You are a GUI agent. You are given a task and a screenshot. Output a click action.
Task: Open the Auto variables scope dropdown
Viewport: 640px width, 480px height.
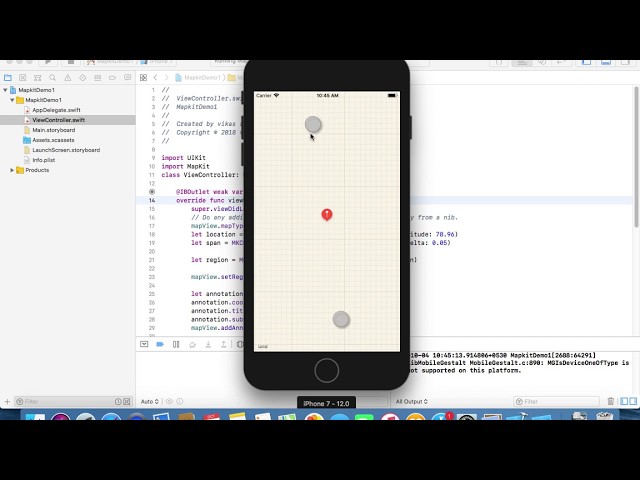tap(150, 402)
